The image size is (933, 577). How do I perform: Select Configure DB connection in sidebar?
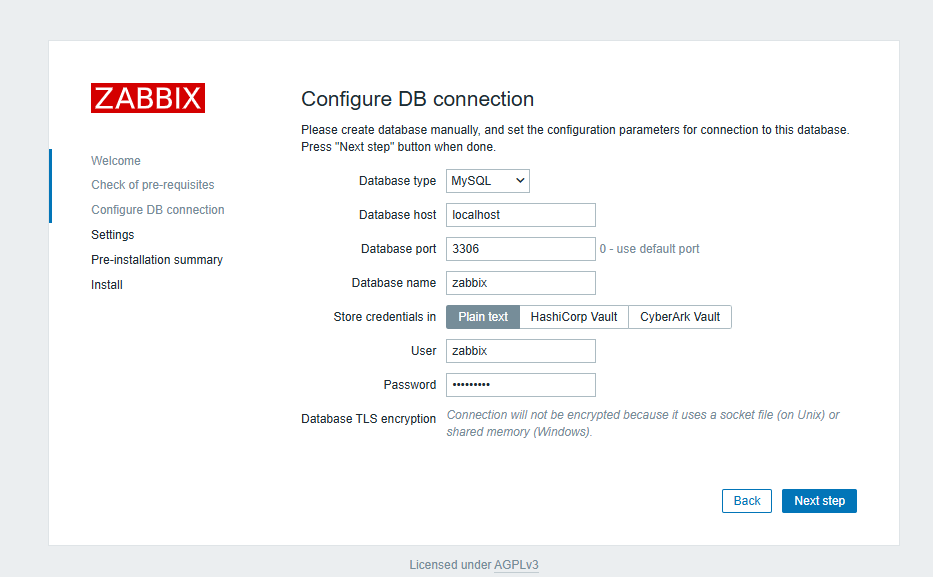pos(157,210)
